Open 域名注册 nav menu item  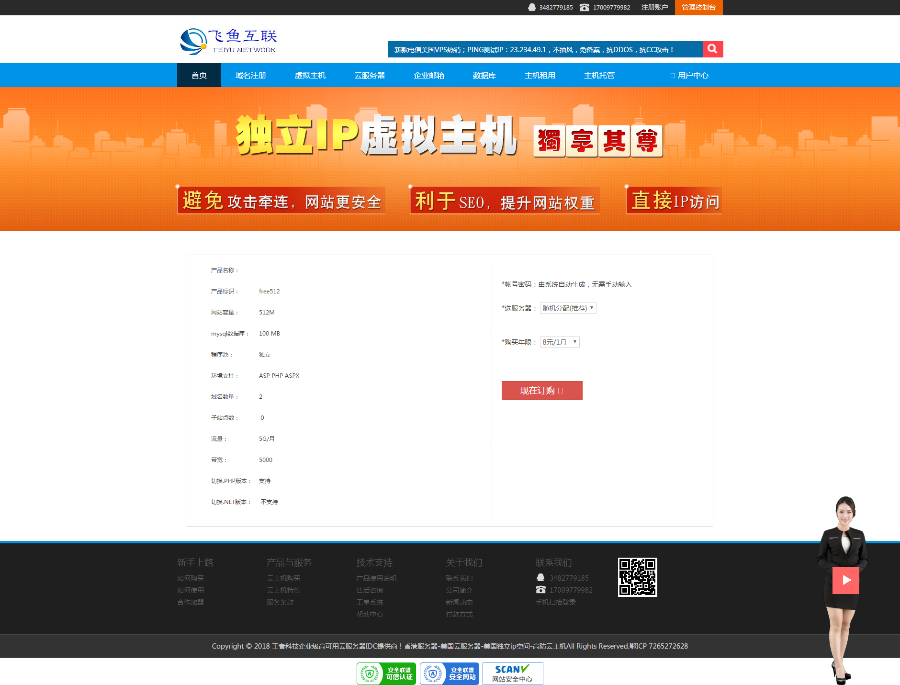pos(250,75)
